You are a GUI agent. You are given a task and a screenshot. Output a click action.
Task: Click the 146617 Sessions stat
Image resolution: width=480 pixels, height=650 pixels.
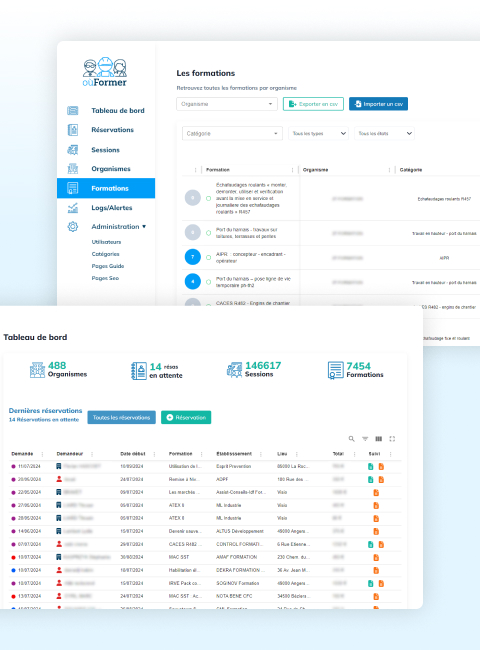[254, 370]
